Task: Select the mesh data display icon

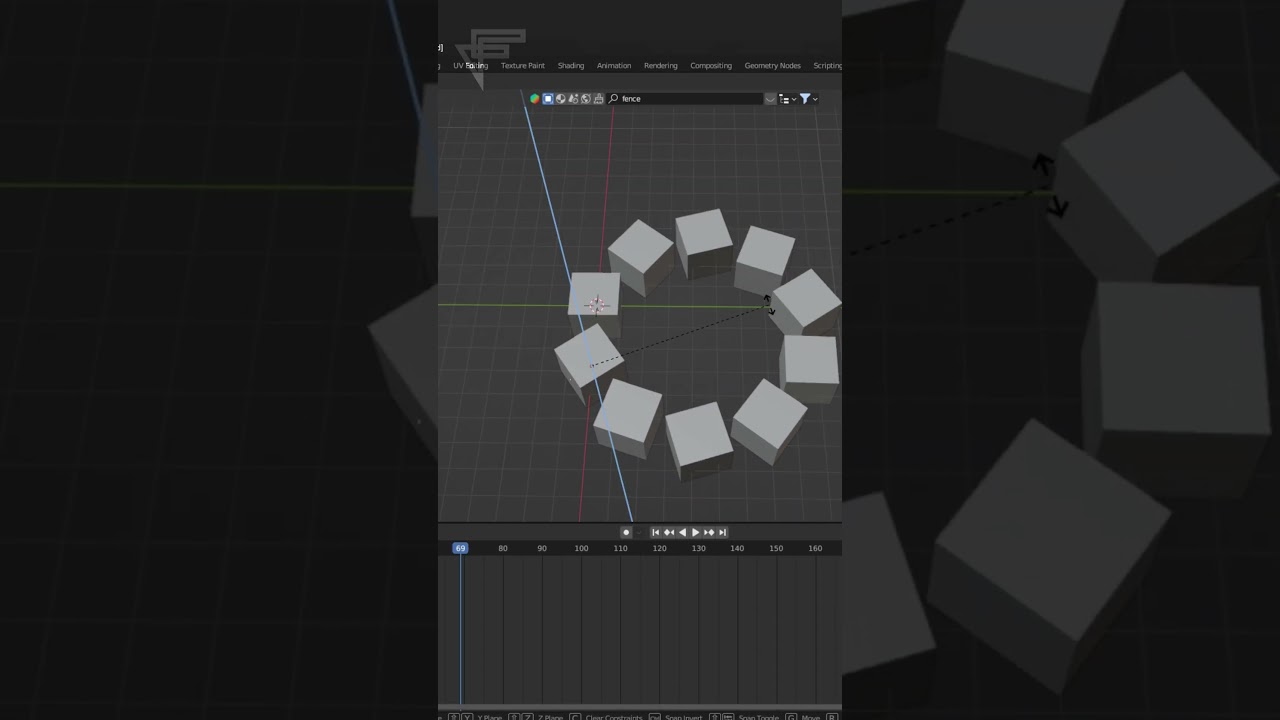Action: coord(573,99)
